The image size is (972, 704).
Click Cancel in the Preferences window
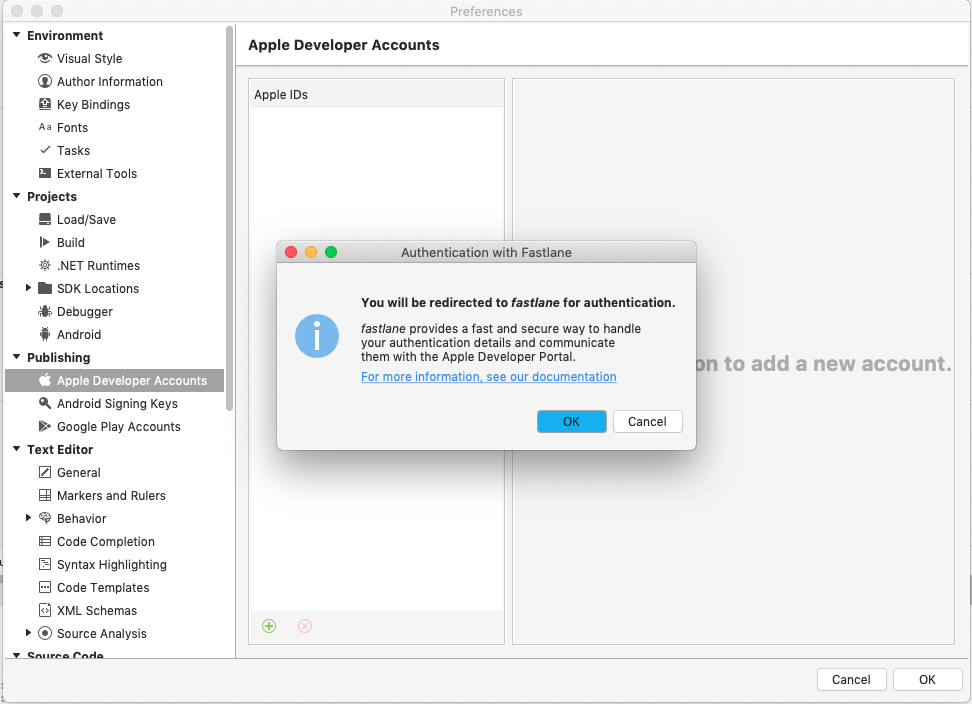click(x=851, y=679)
